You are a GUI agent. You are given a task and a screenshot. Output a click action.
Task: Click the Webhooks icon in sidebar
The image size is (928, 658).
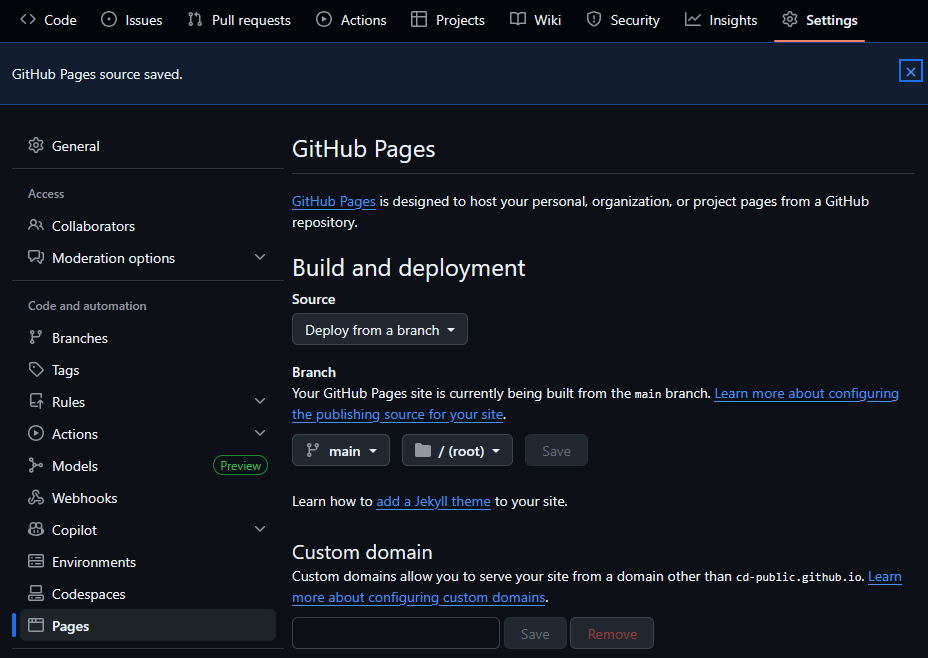pos(36,498)
